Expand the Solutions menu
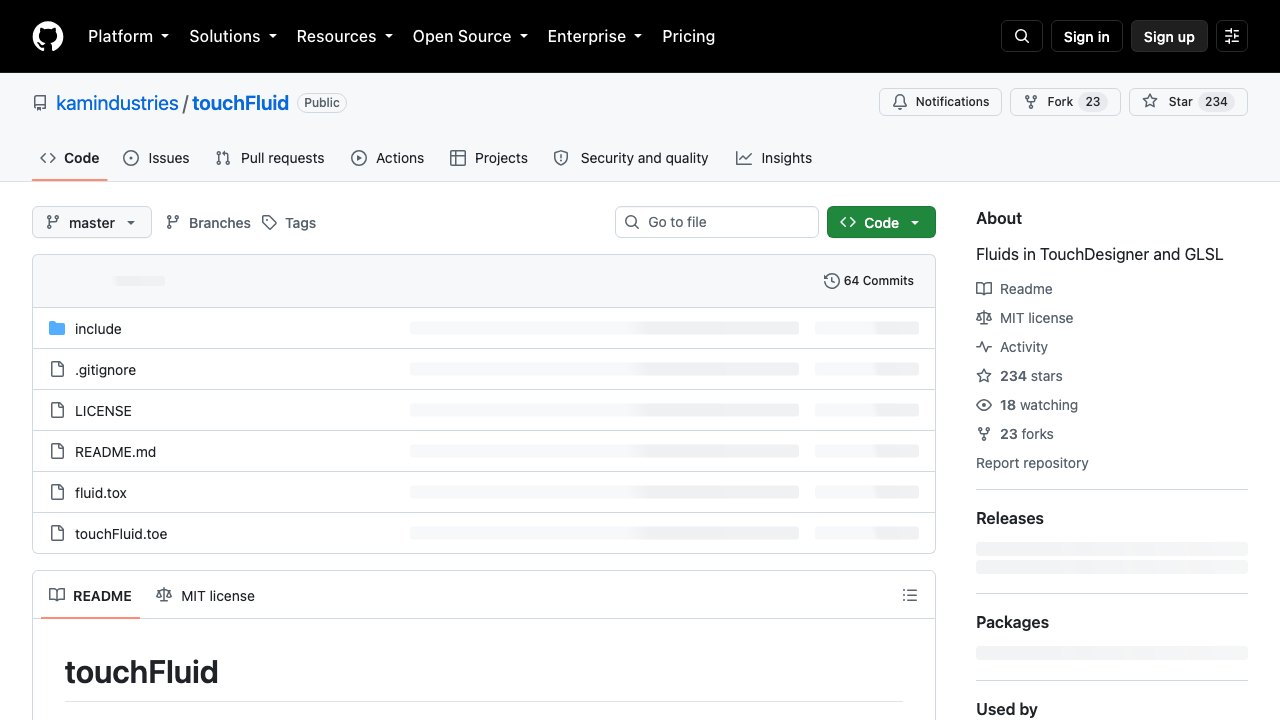The height and width of the screenshot is (720, 1280). (232, 36)
